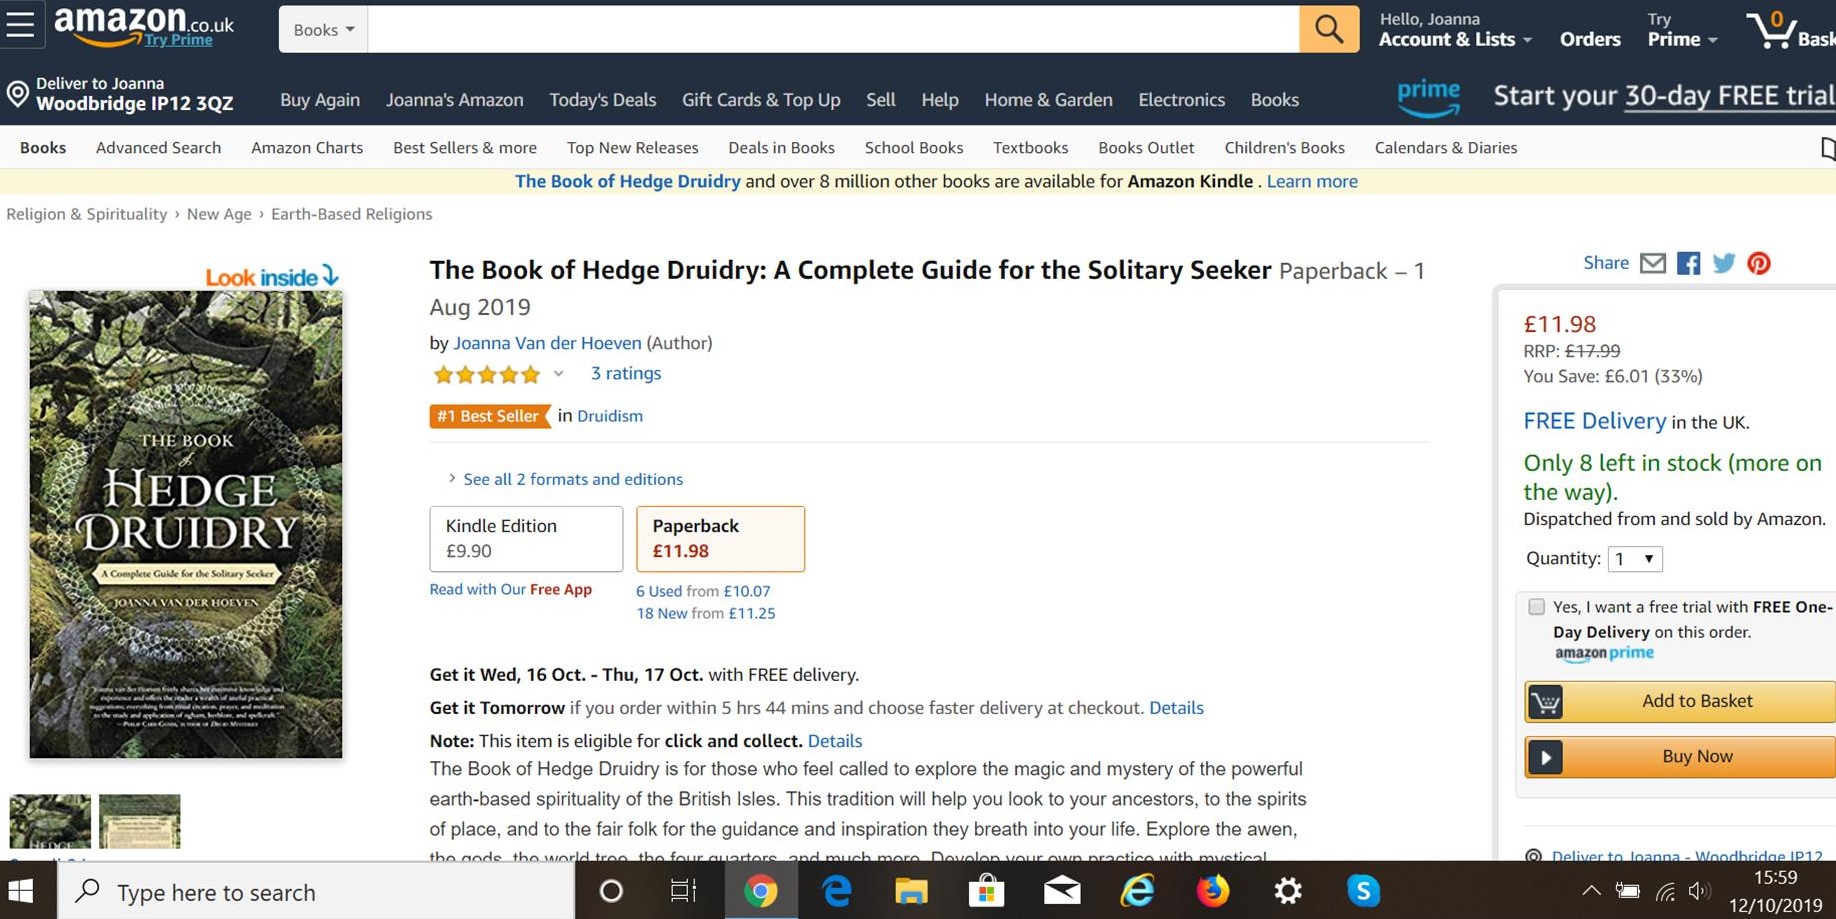This screenshot has width=1836, height=919.
Task: Share the book on Twitter
Action: 1723,263
